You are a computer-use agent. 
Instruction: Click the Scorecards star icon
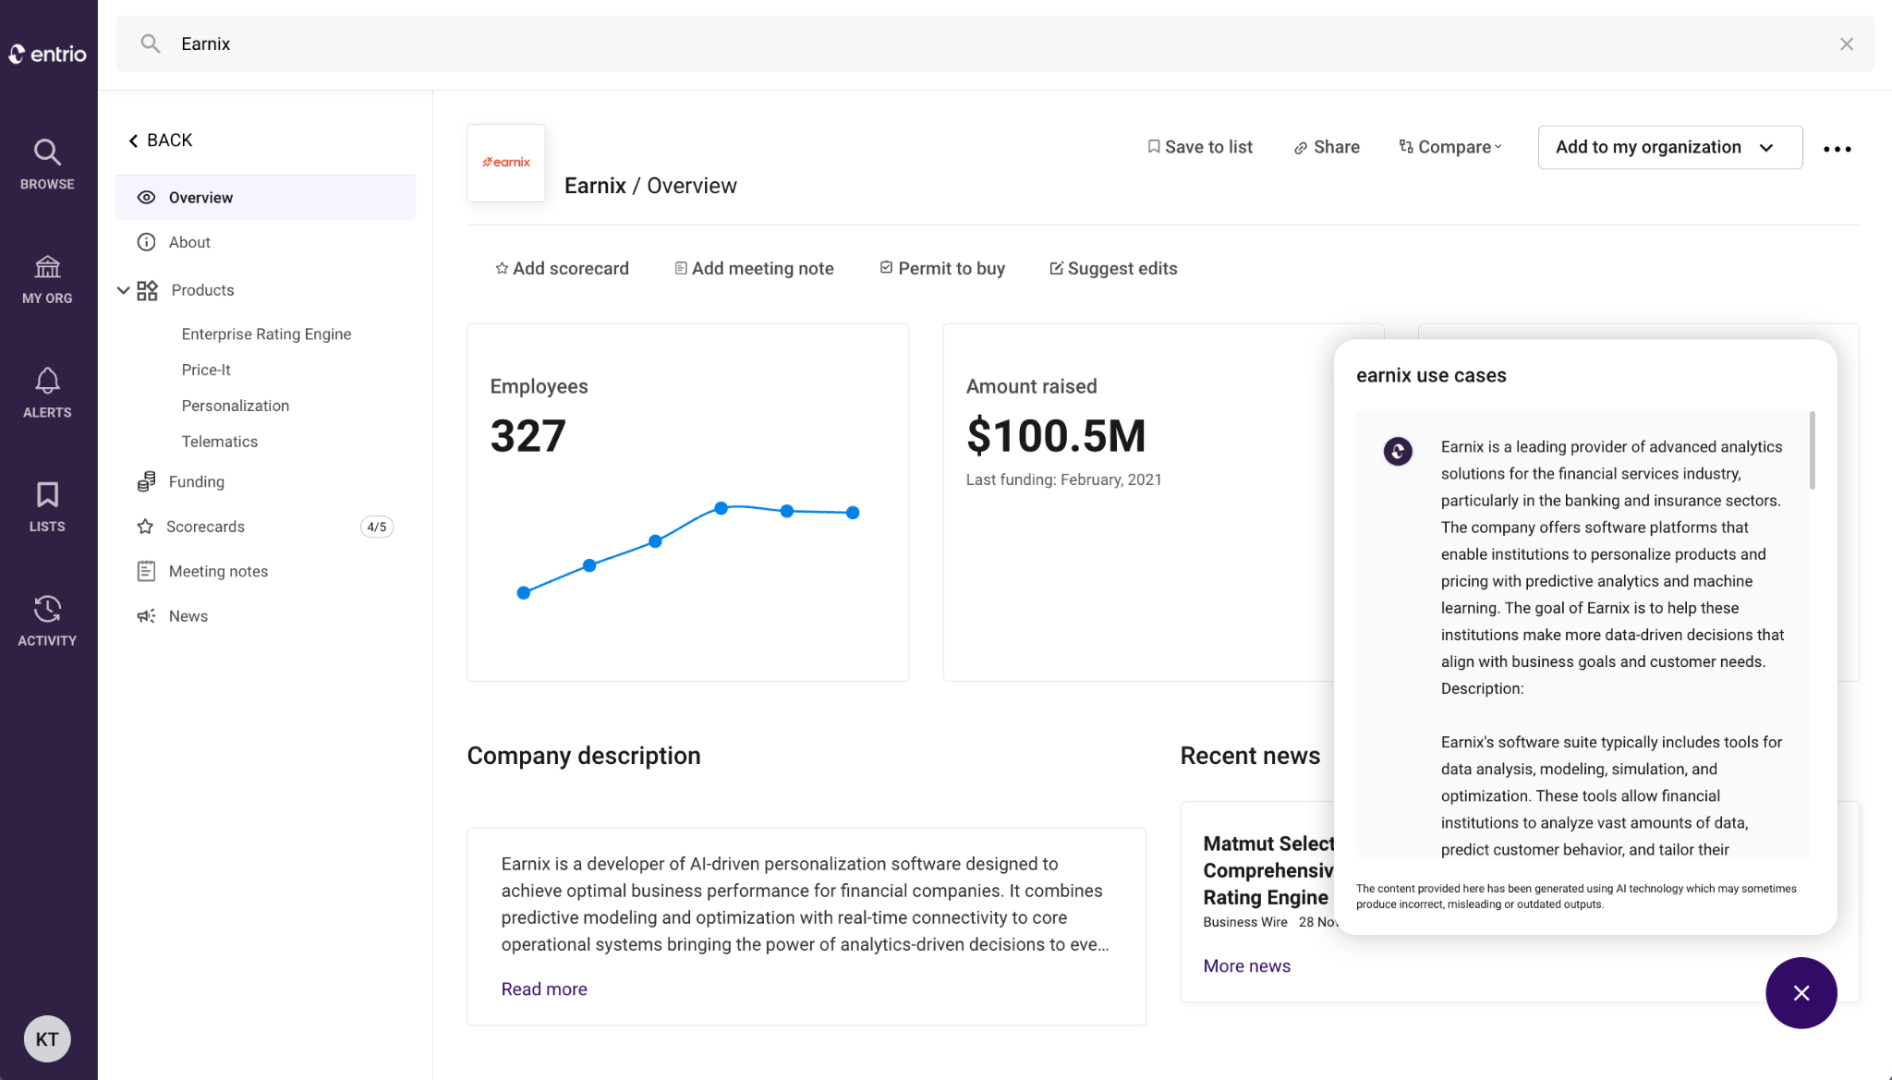point(145,527)
